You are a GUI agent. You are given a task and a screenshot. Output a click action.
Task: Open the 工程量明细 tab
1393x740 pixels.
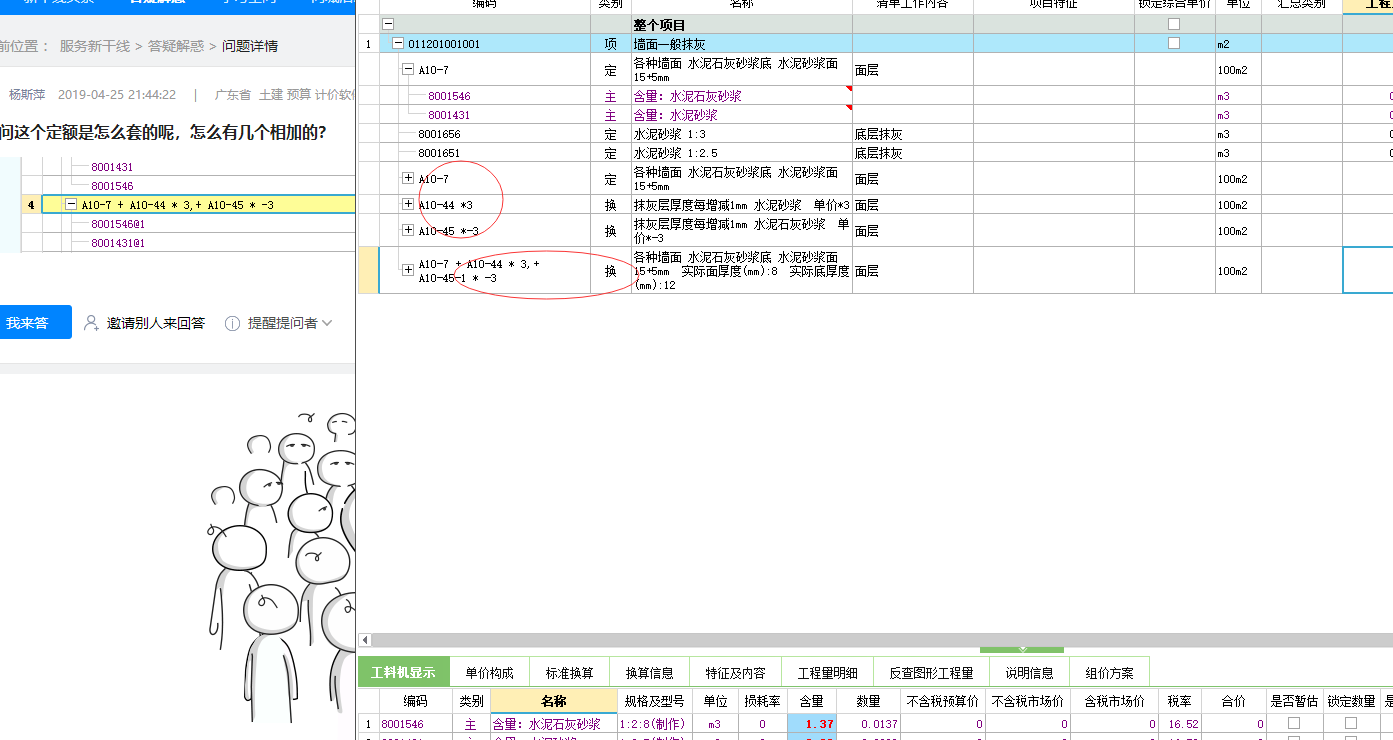click(x=828, y=673)
